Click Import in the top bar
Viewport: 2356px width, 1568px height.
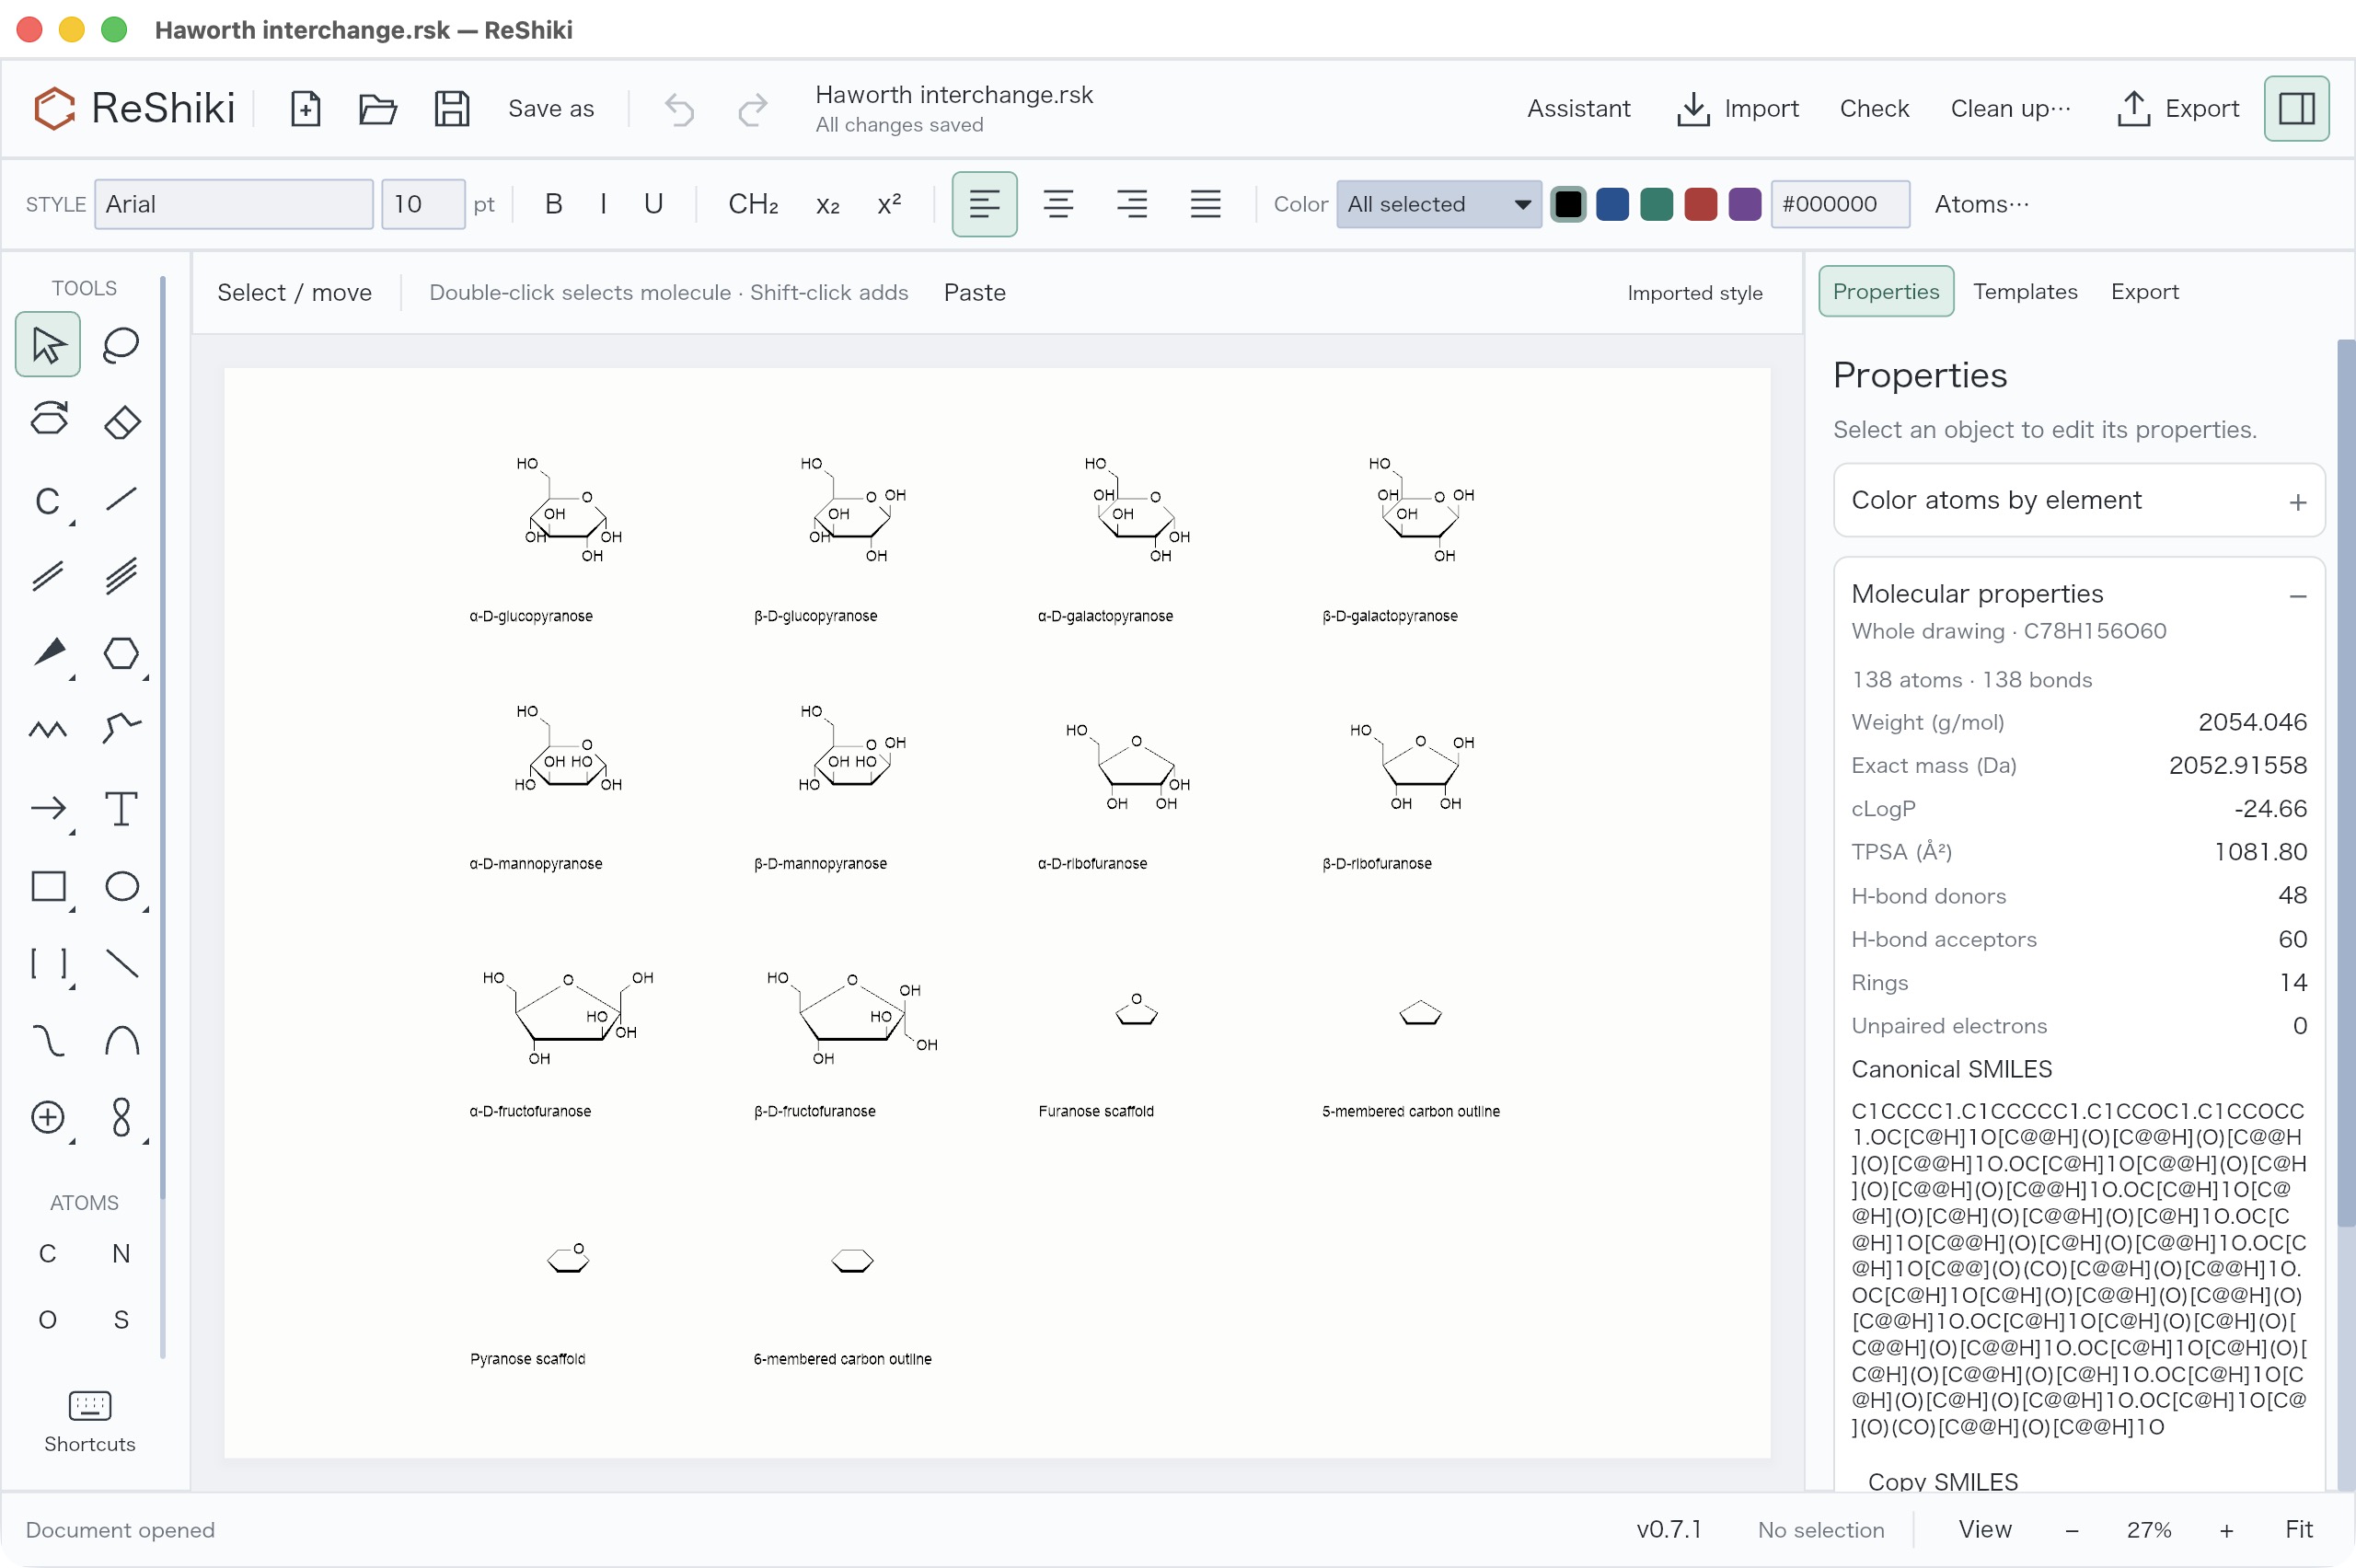1737,108
